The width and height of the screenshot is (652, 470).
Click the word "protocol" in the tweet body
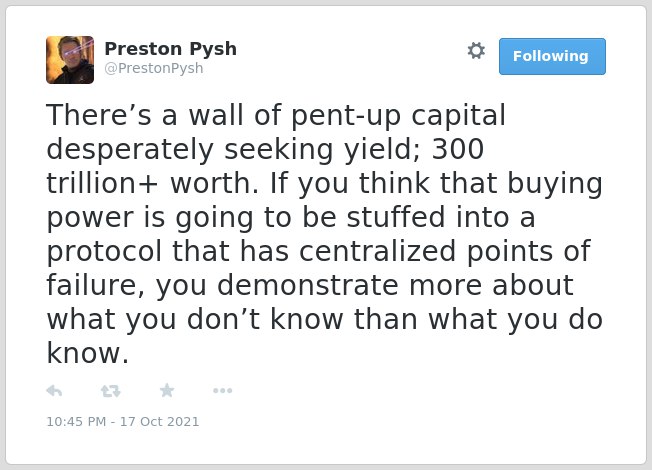click(x=104, y=252)
